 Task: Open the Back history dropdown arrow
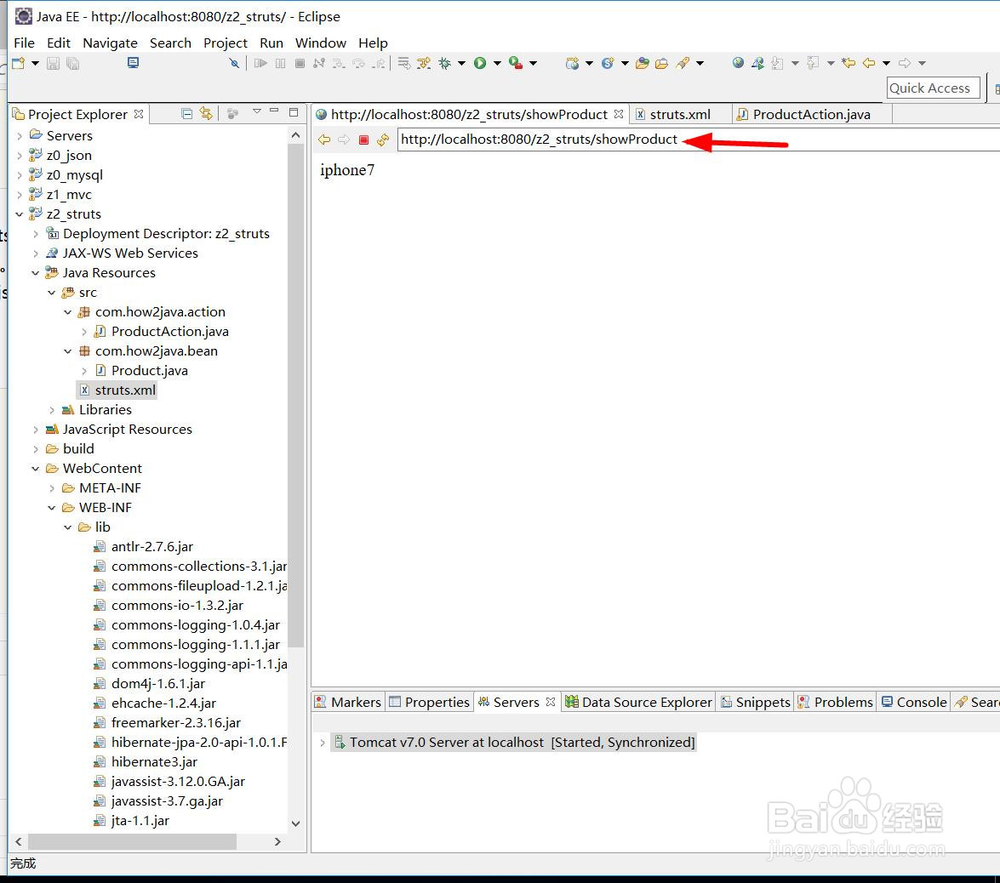(x=886, y=63)
